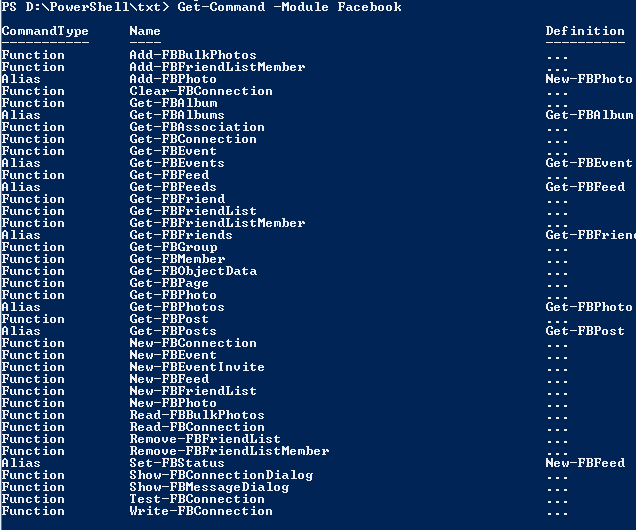
Task: Click the Add-FBBulkPhotos function name
Action: coord(193,55)
